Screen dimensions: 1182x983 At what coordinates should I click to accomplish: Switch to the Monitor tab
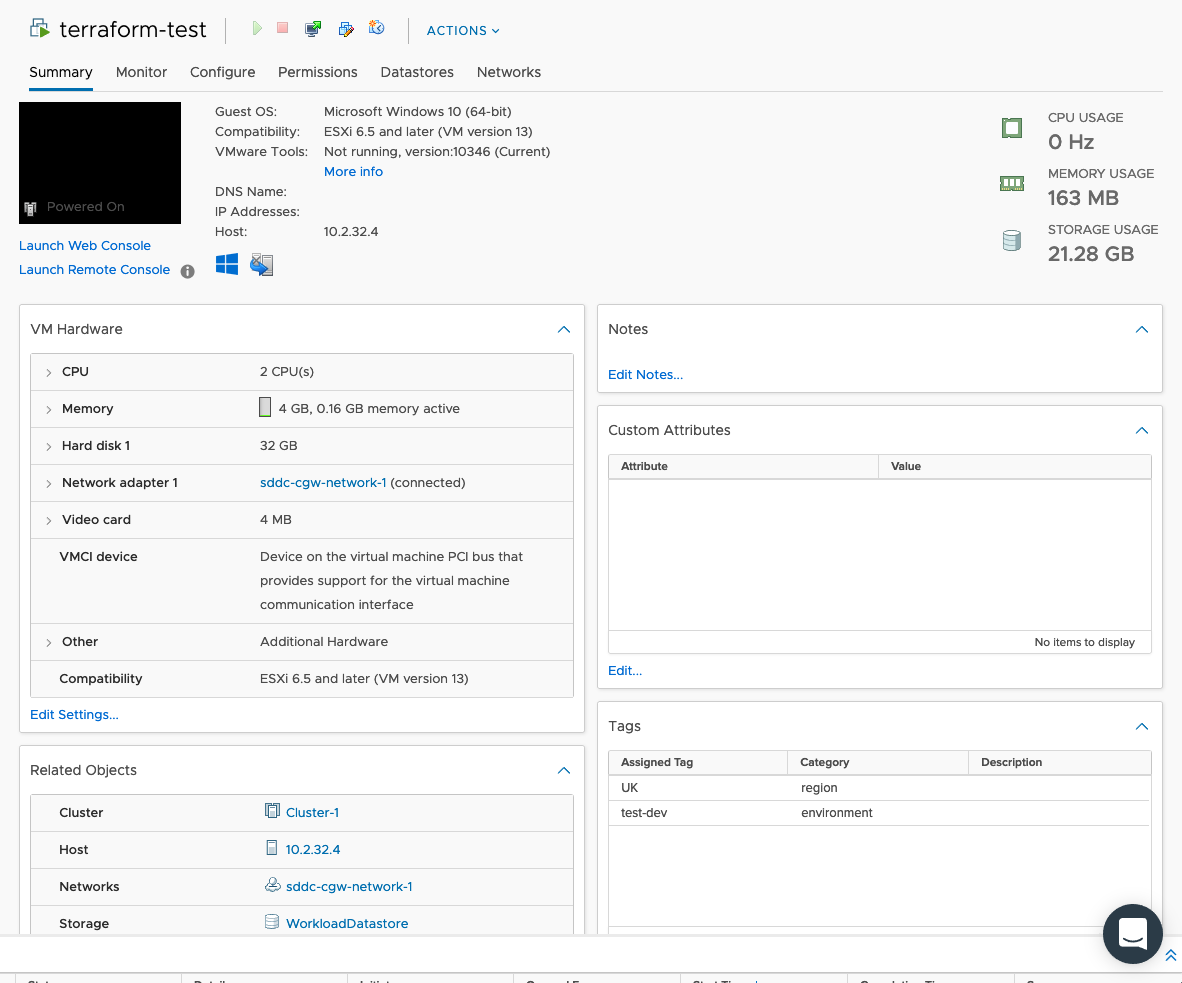pos(141,72)
